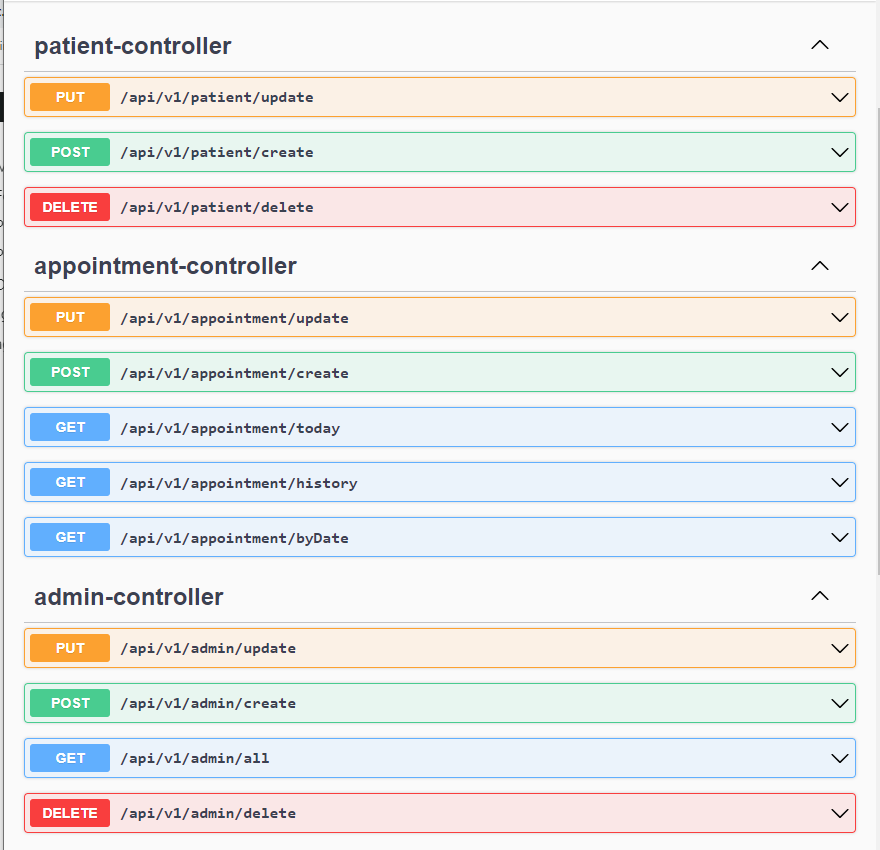This screenshot has width=880, height=850.
Task: Open the /api/v1/appointment/byDate endpoint path
Action: tap(234, 538)
